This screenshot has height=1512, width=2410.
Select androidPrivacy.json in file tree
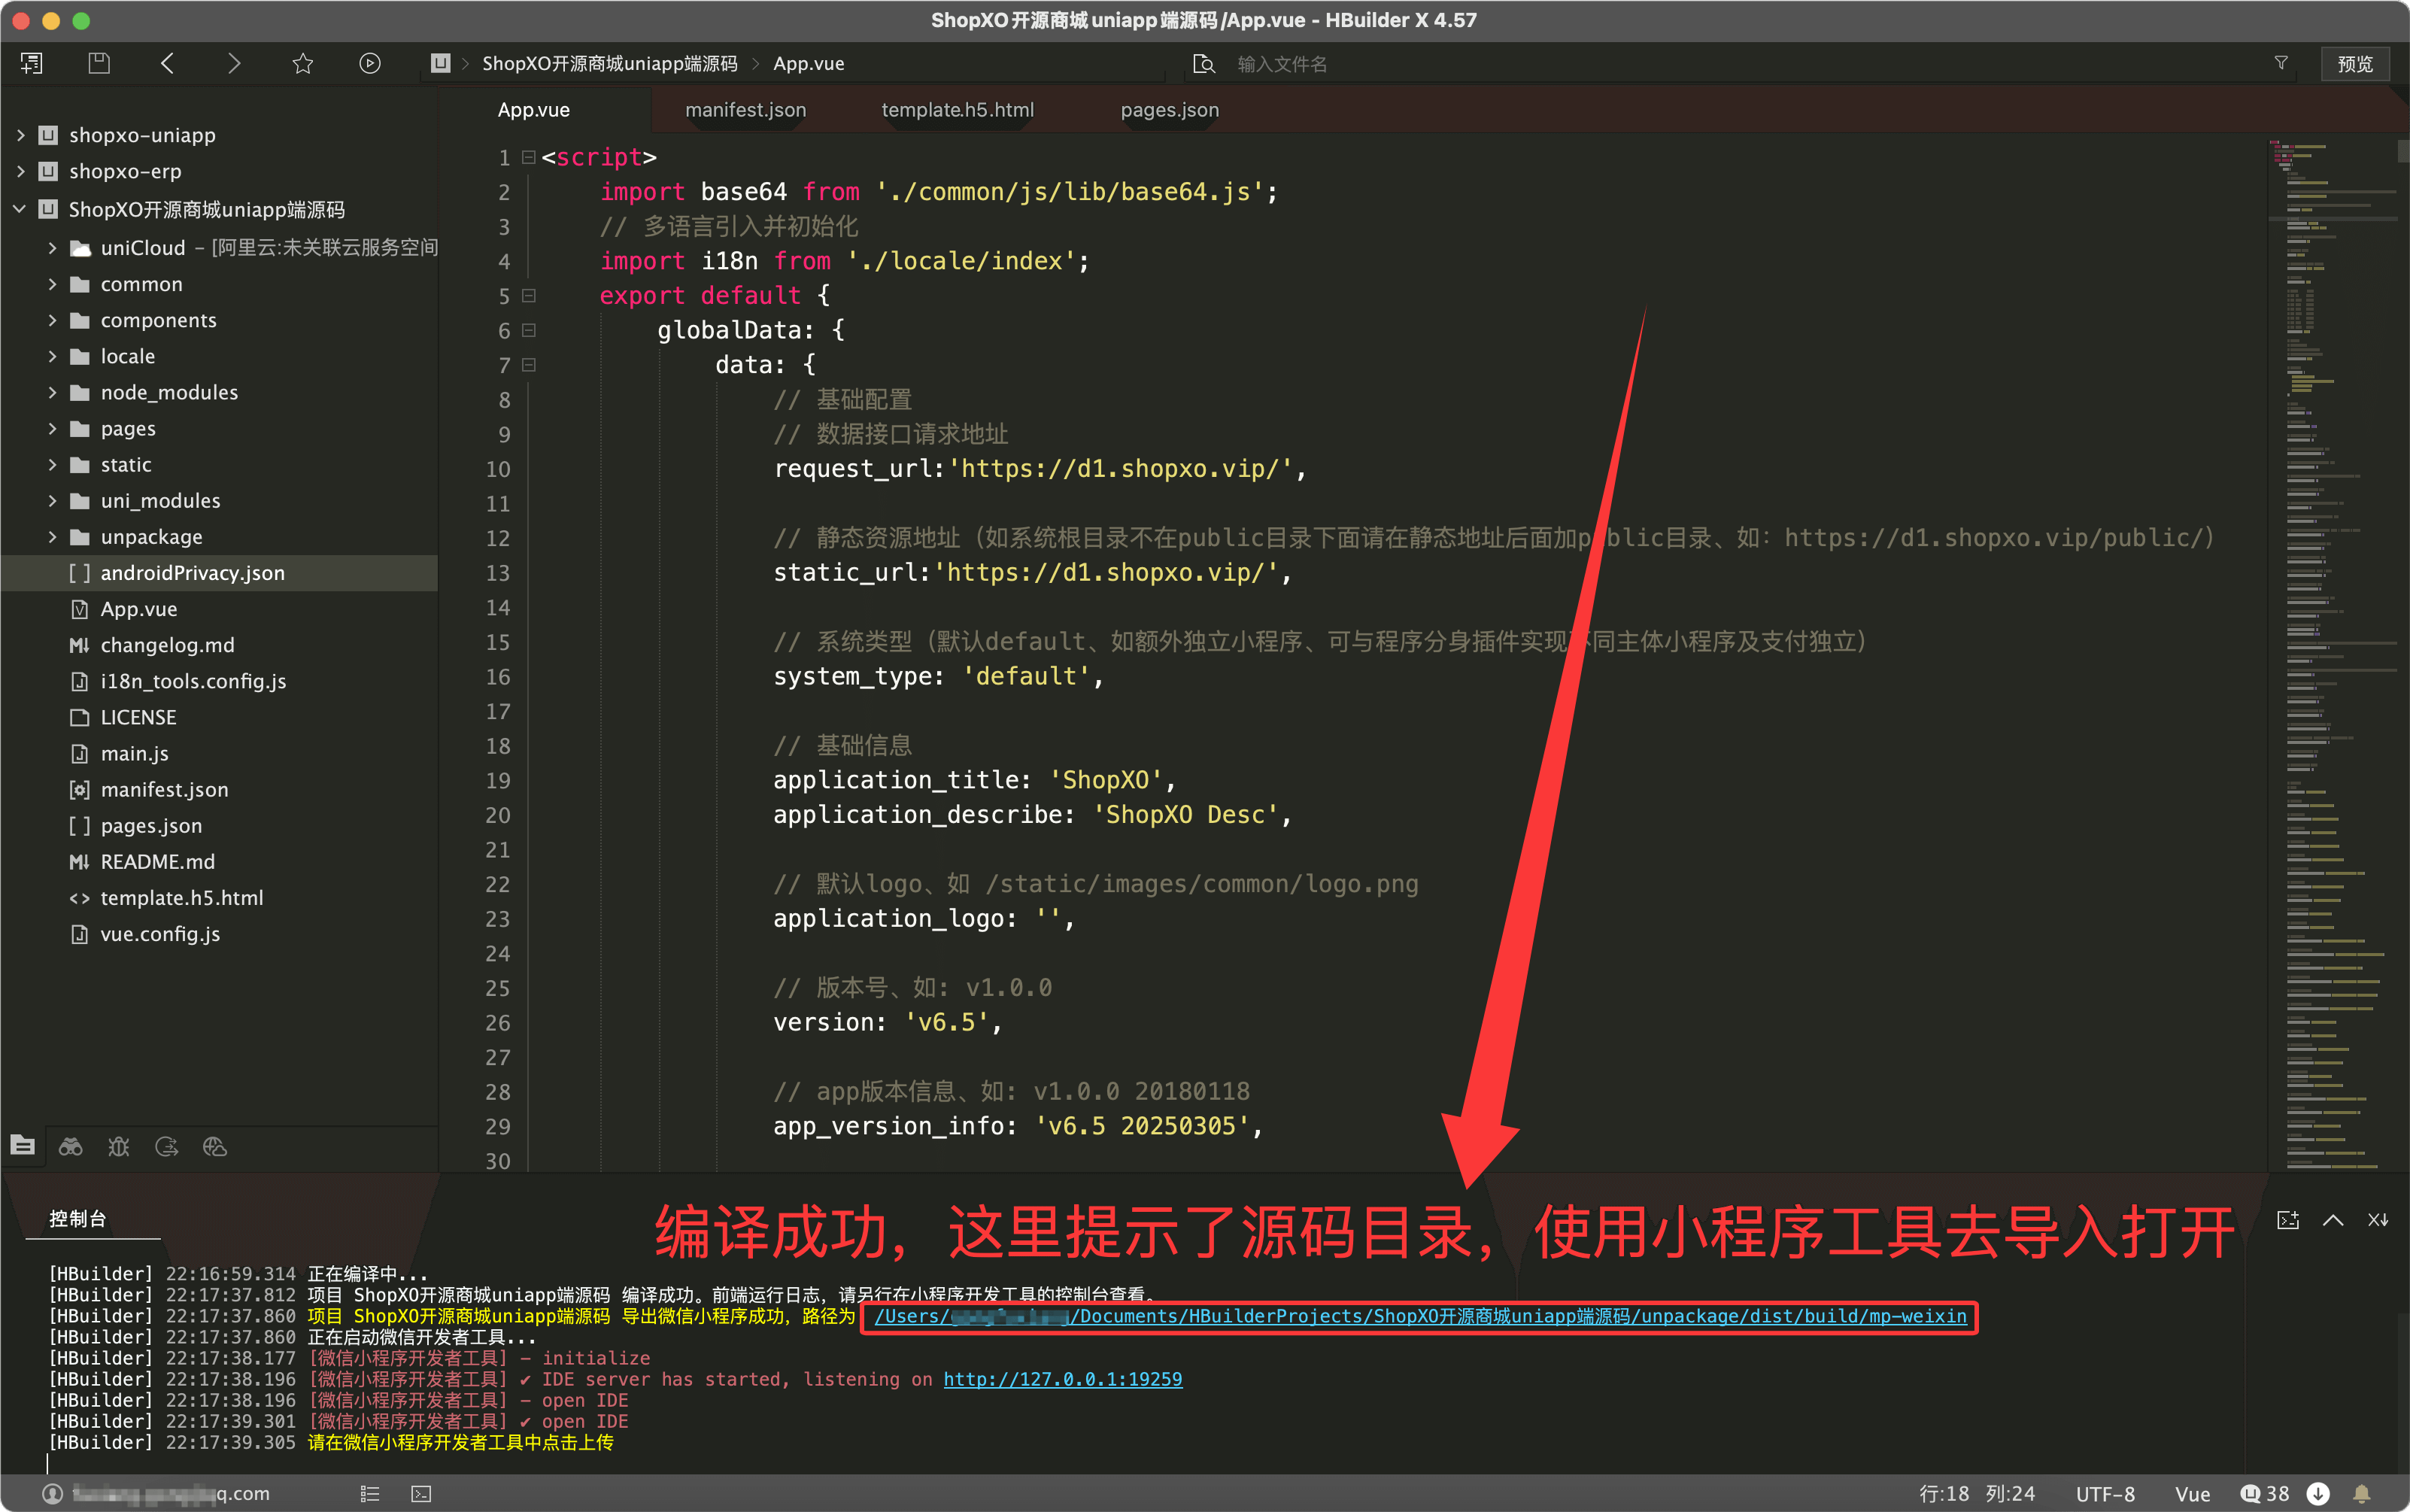pos(219,573)
